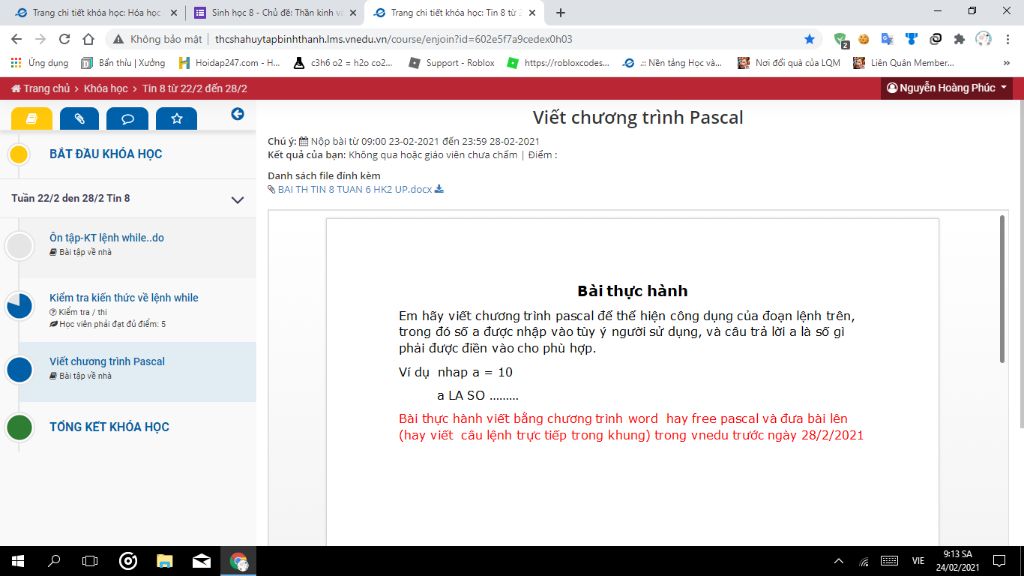This screenshot has width=1024, height=576.
Task: Go to Khóa học breadcrumb
Action: [x=106, y=88]
